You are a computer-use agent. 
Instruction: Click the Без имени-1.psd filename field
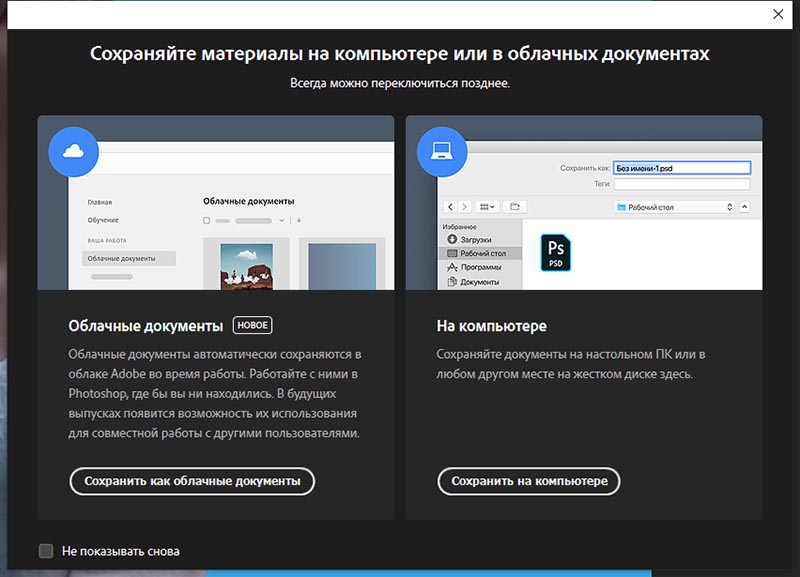(x=682, y=168)
